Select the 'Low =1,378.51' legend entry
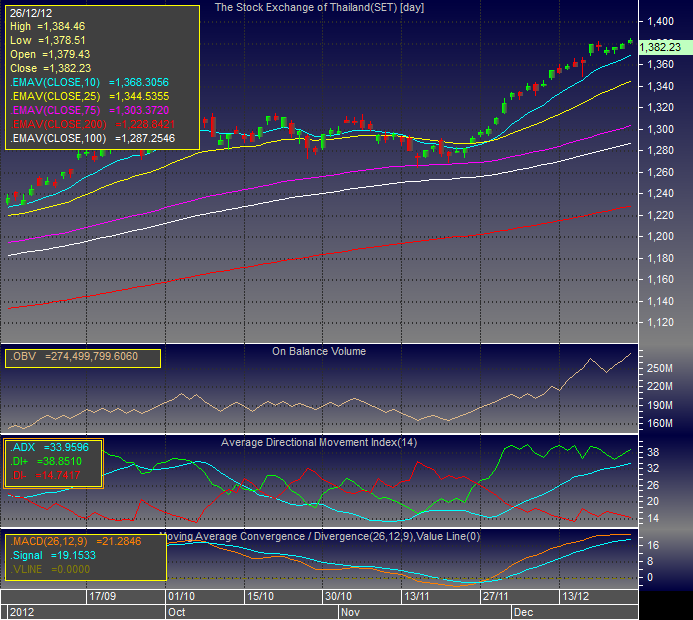The image size is (693, 620). tap(47, 40)
